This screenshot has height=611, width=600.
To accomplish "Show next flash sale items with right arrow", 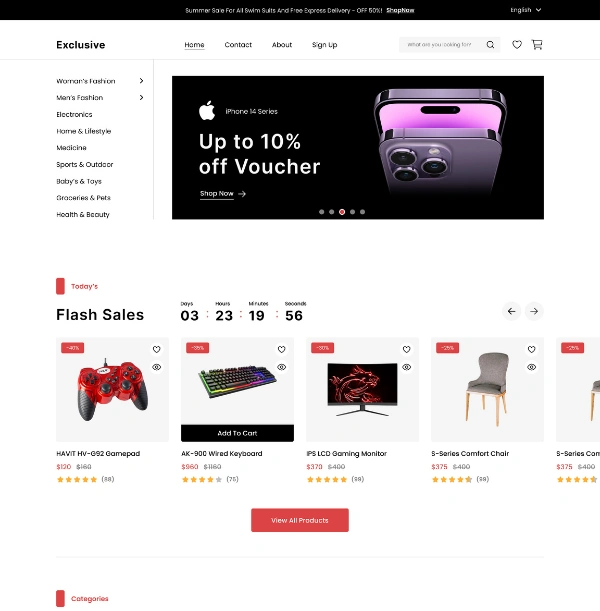I will [534, 311].
